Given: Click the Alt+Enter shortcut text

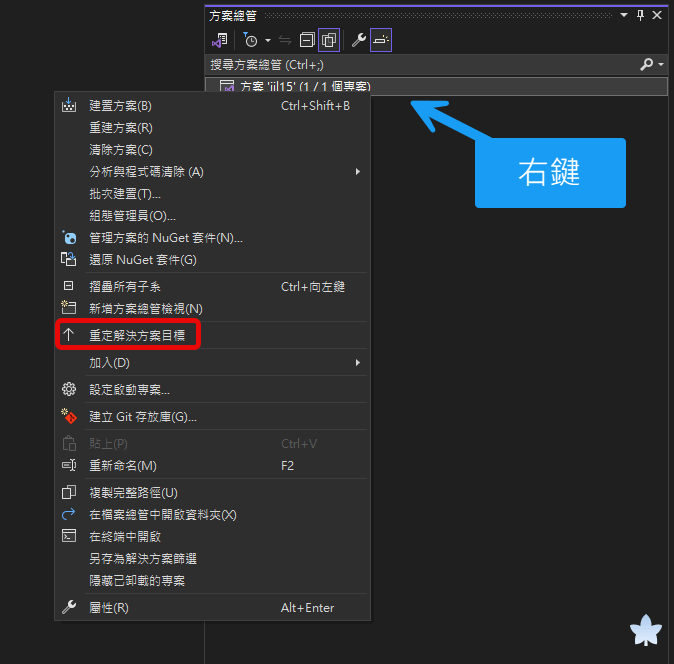Looking at the screenshot, I should coord(307,608).
